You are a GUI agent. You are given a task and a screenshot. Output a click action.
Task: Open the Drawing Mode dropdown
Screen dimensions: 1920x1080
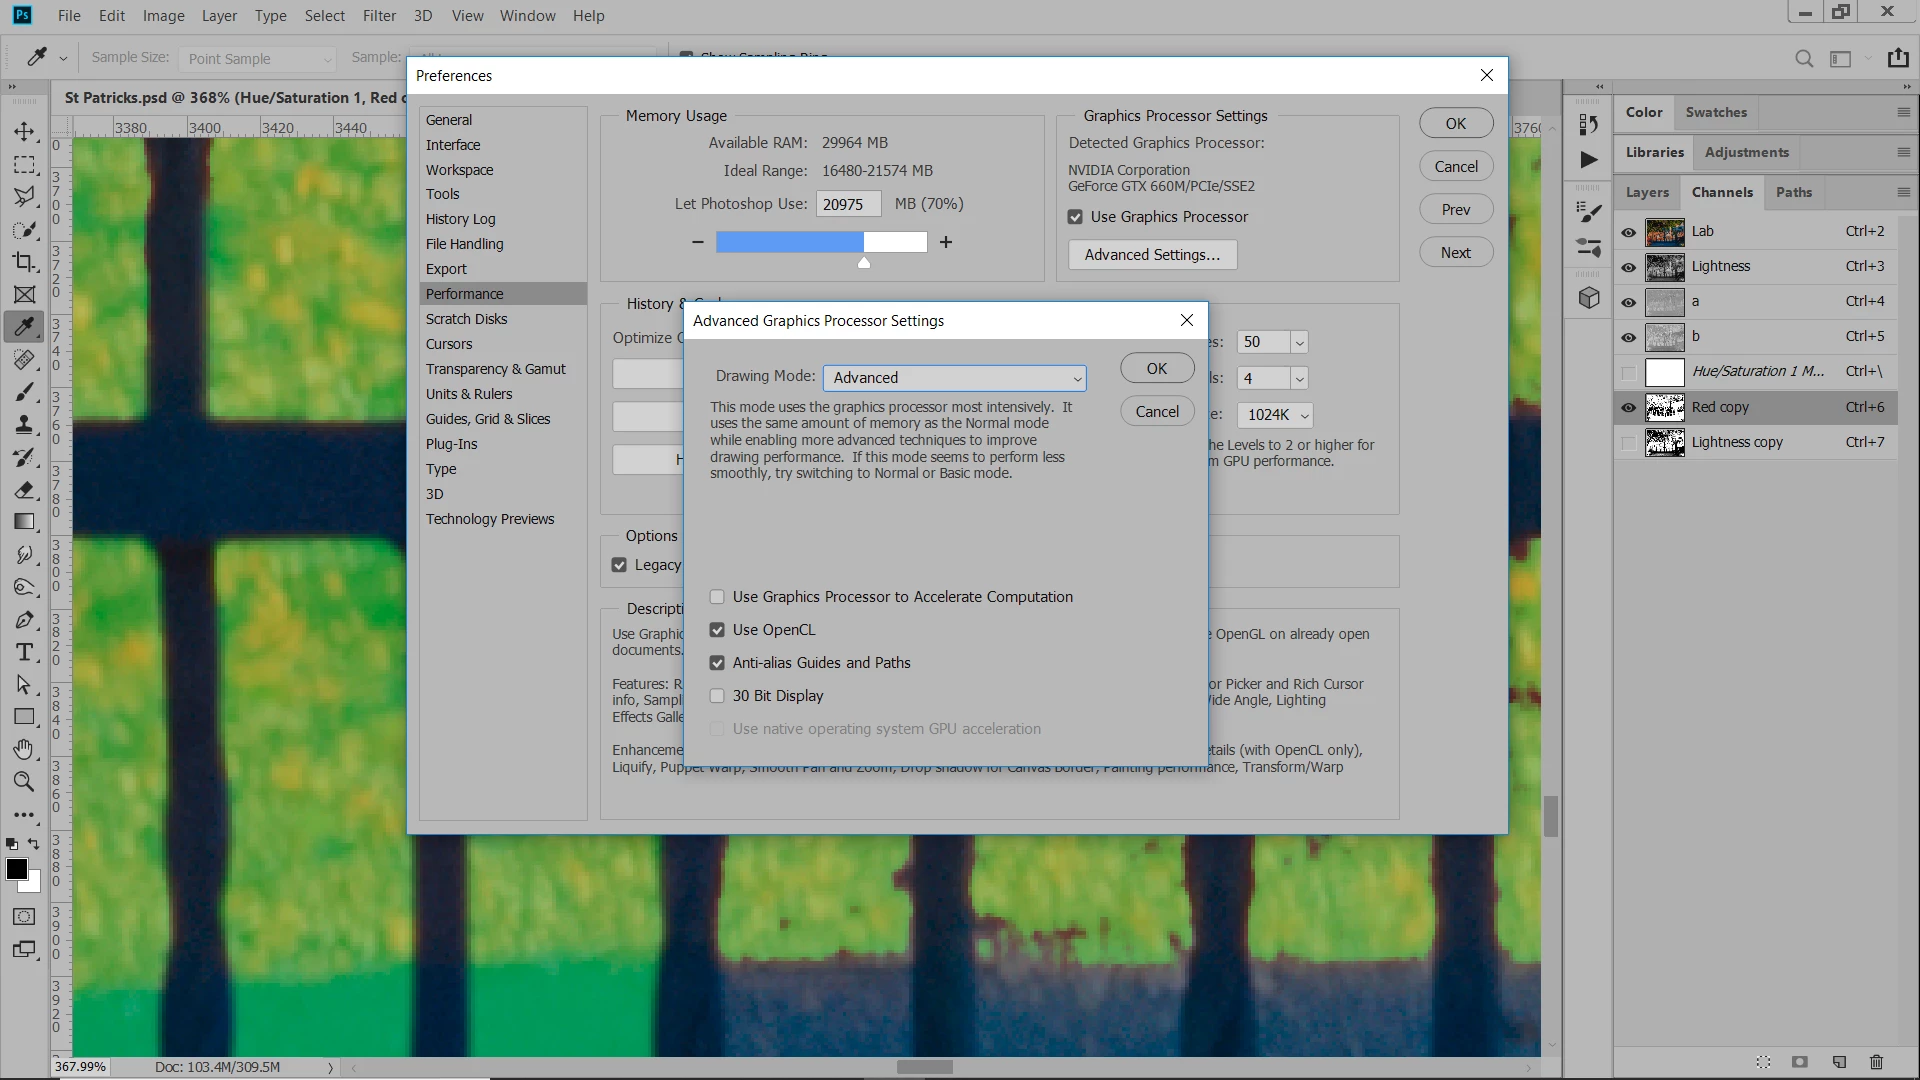click(x=954, y=378)
